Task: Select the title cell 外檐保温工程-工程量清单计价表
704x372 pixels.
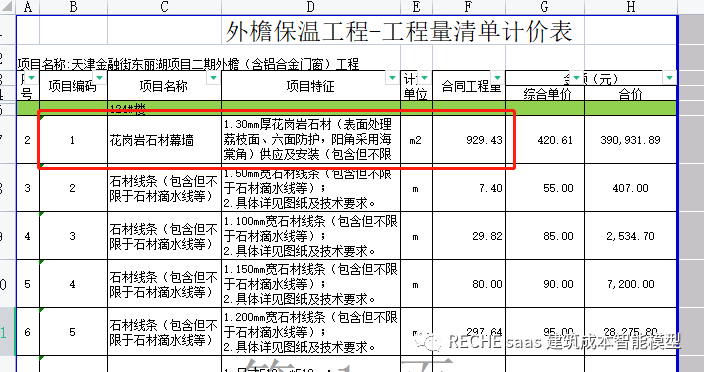Action: tap(399, 31)
